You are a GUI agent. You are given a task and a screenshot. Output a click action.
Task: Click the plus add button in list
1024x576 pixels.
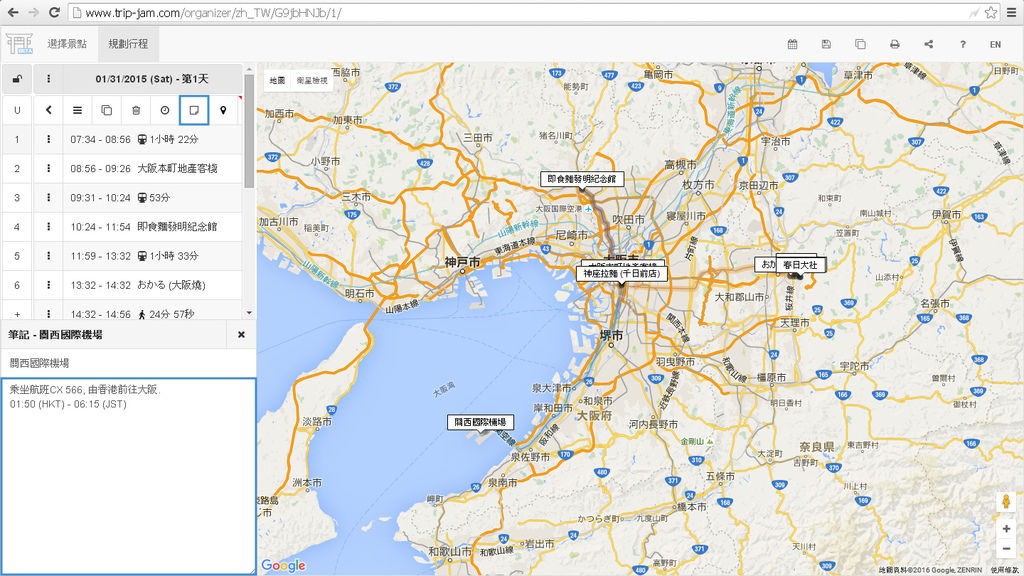click(17, 313)
